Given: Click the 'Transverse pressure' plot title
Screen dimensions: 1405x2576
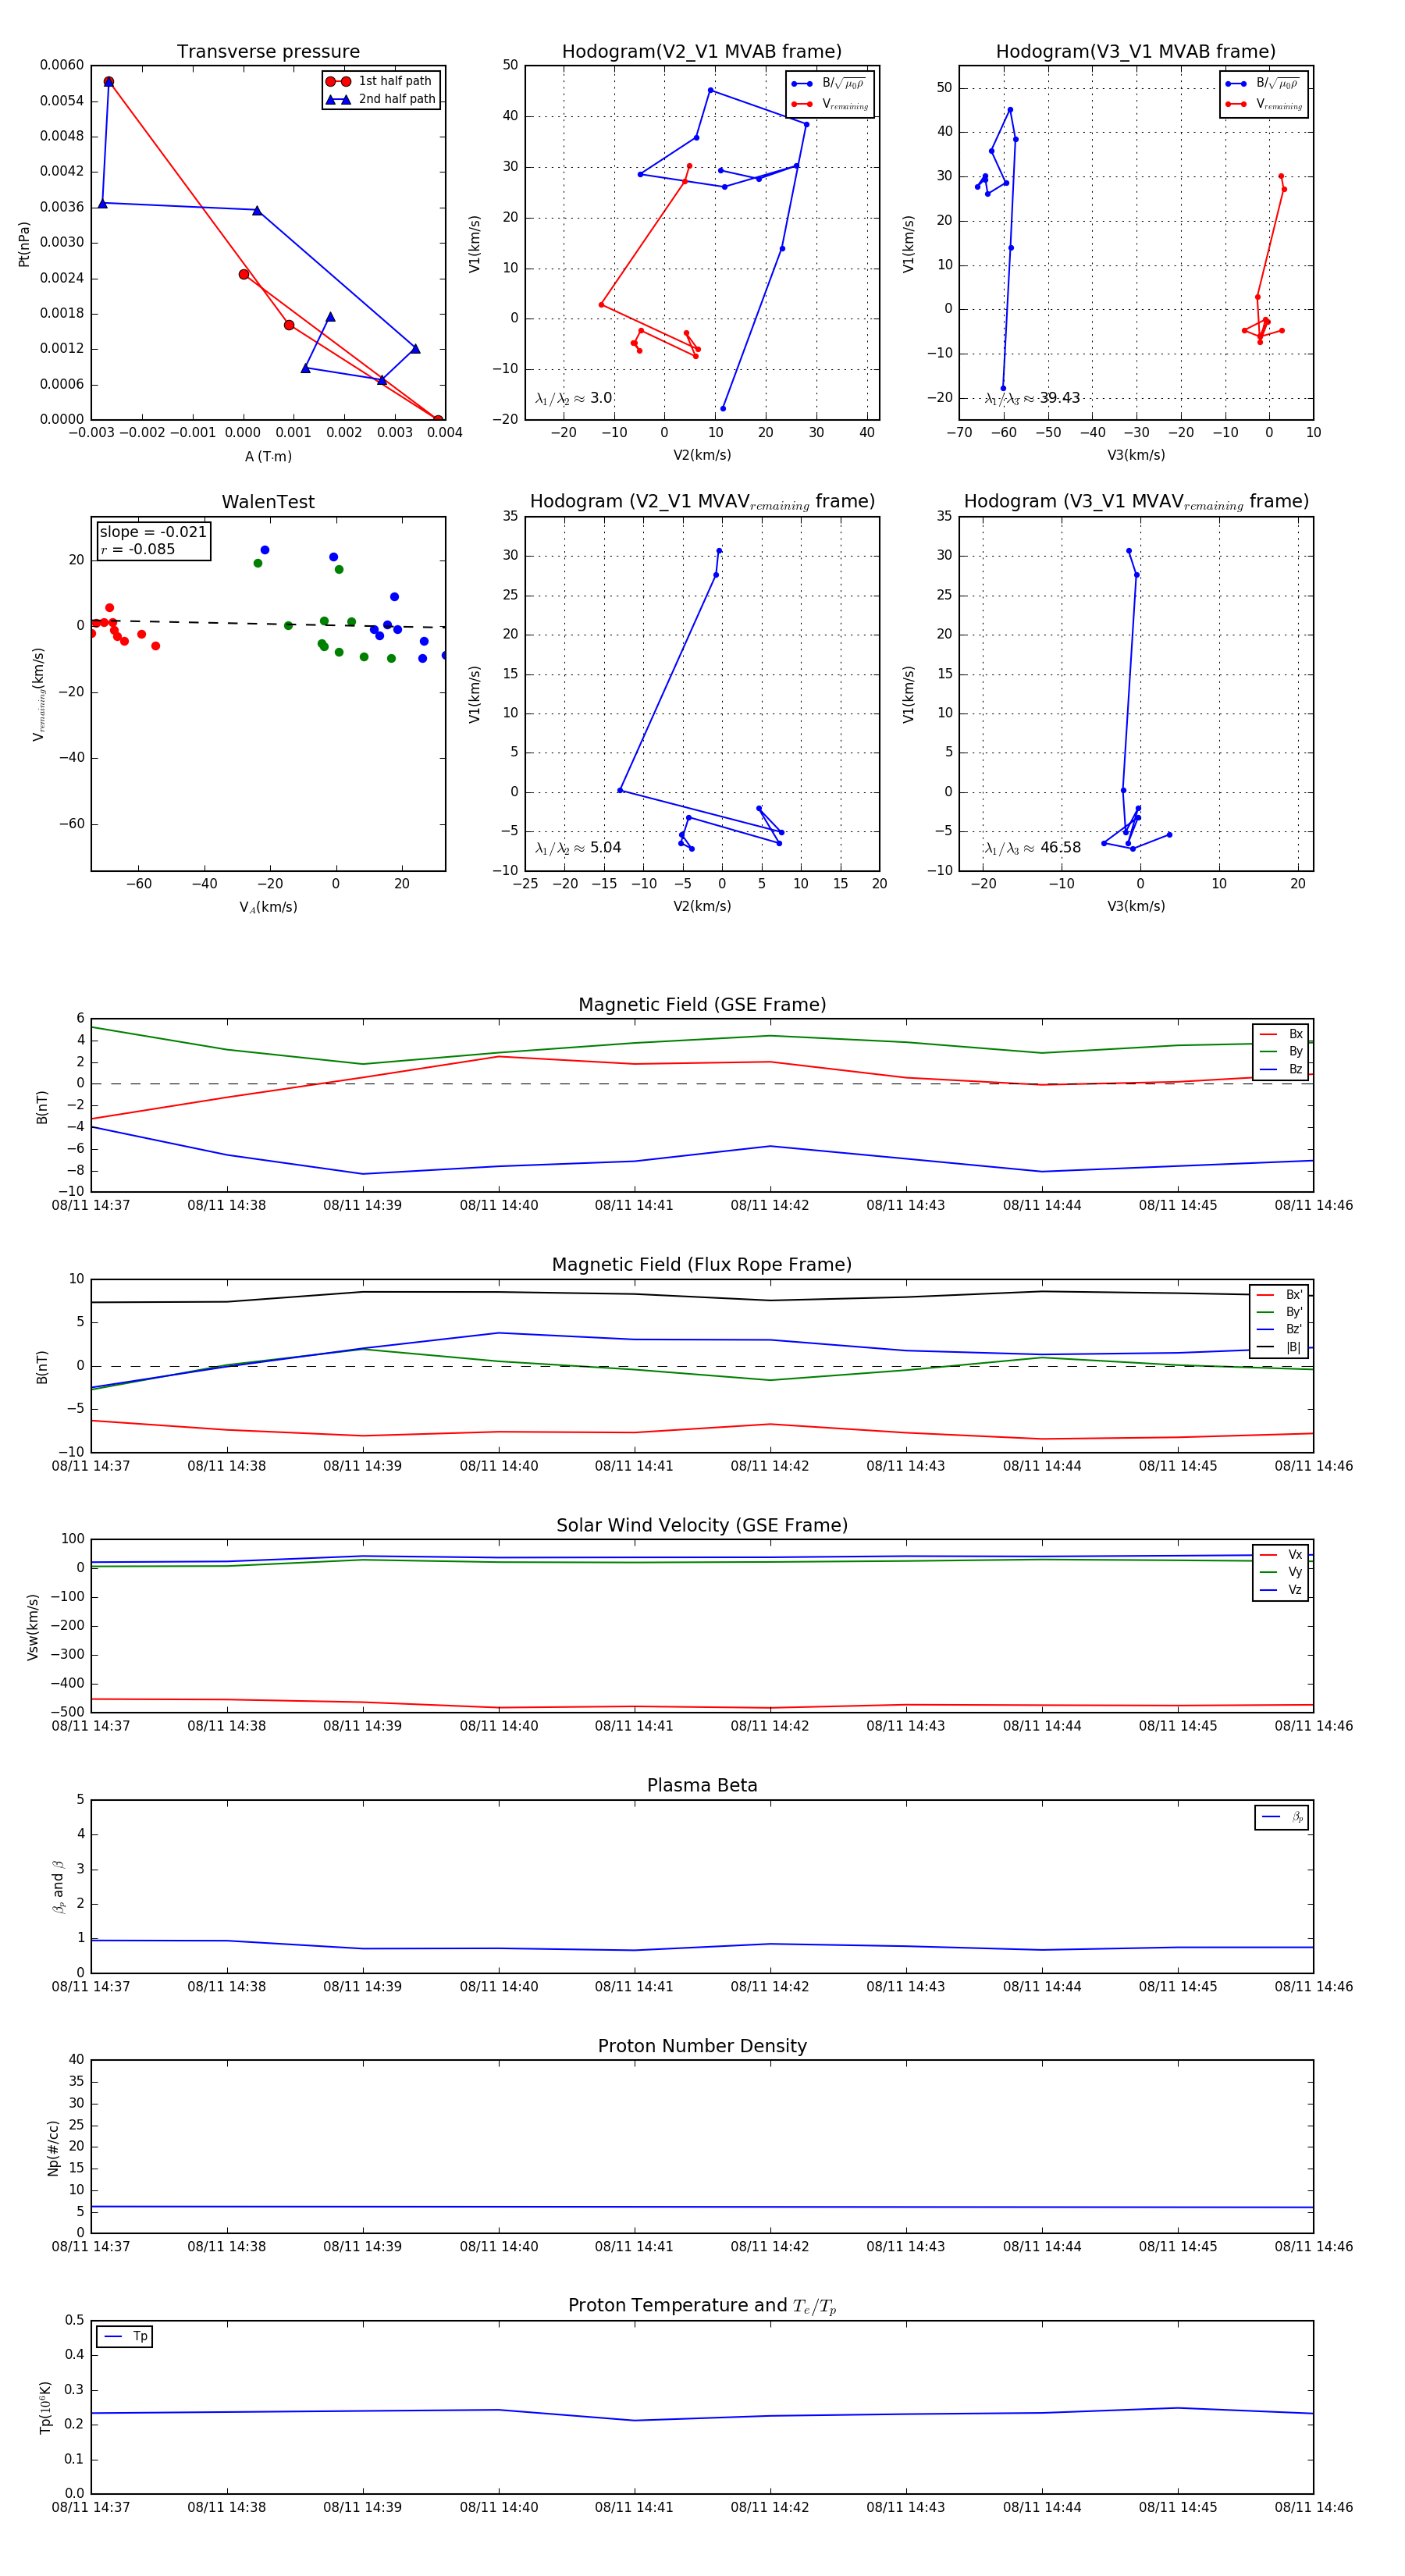Looking at the screenshot, I should (x=268, y=52).
